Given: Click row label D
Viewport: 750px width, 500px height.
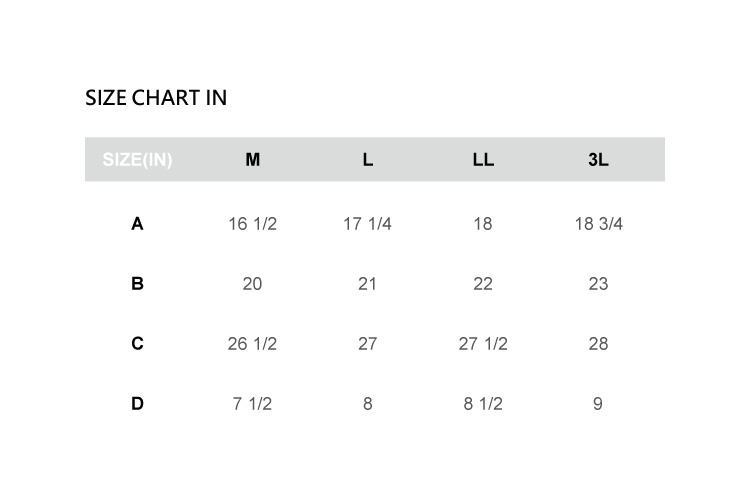Looking at the screenshot, I should click(137, 404).
